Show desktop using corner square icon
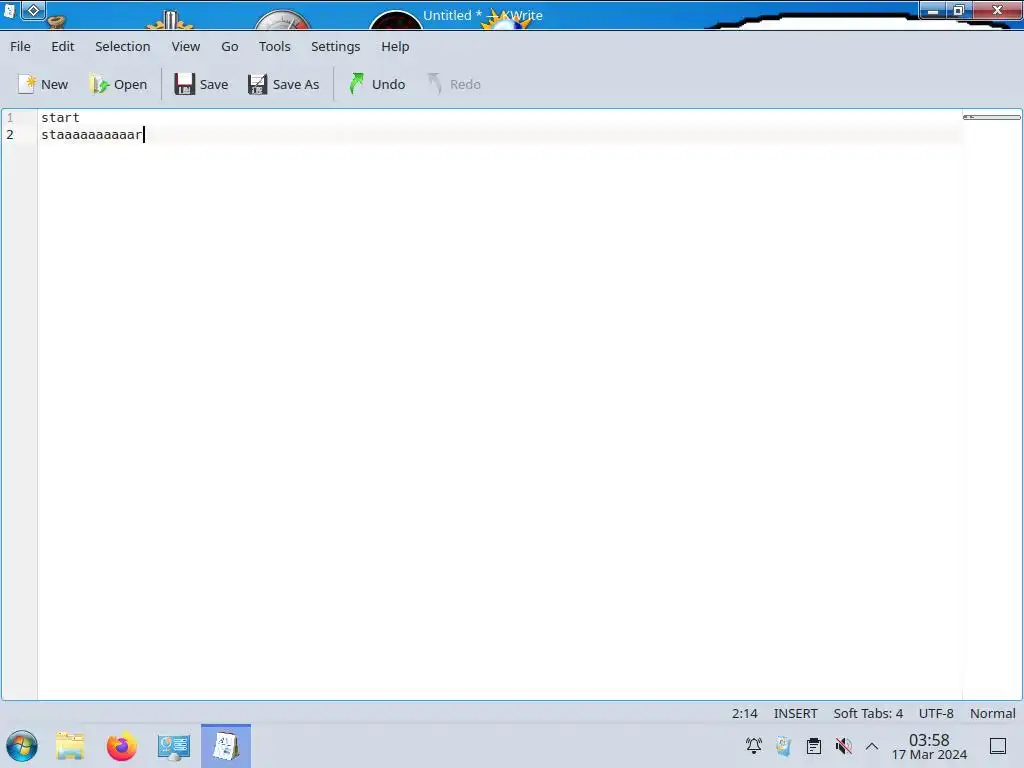The width and height of the screenshot is (1024, 768). [x=998, y=746]
